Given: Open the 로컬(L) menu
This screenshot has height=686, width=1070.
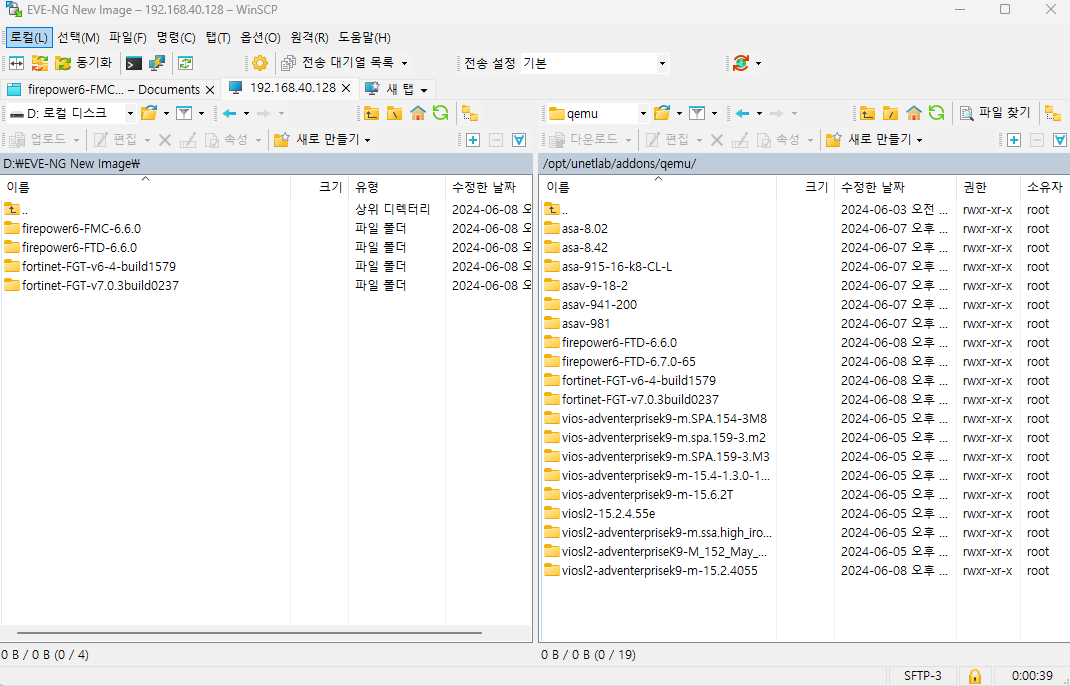Looking at the screenshot, I should coord(29,38).
